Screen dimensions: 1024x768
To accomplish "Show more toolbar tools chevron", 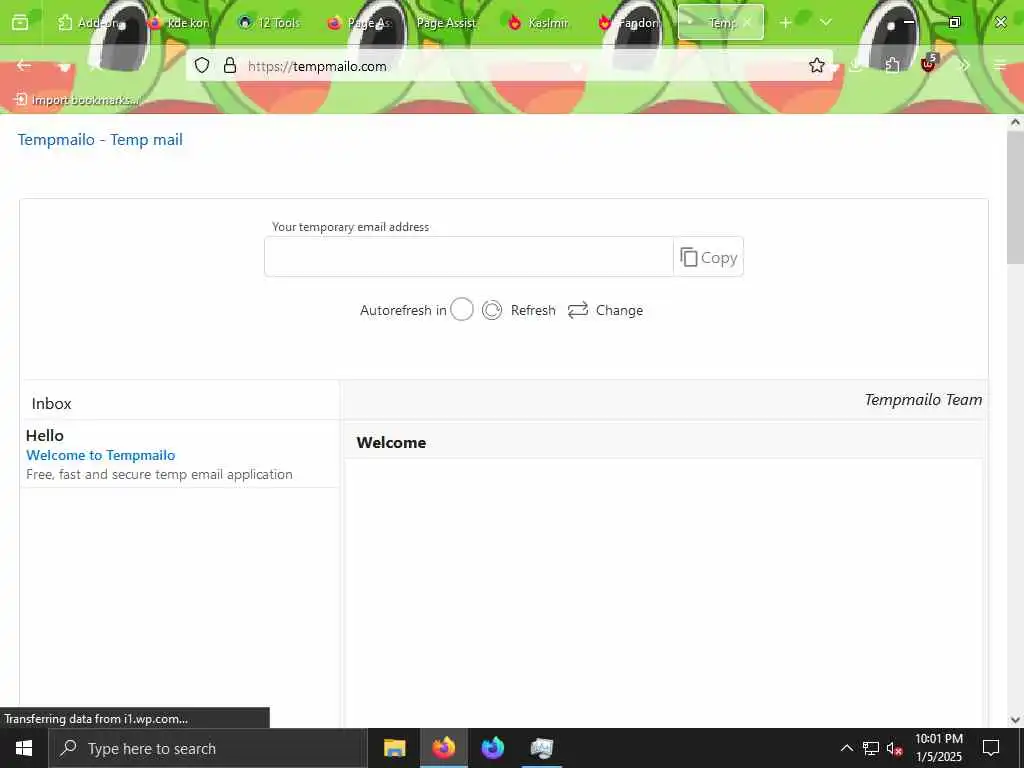I will [965, 65].
